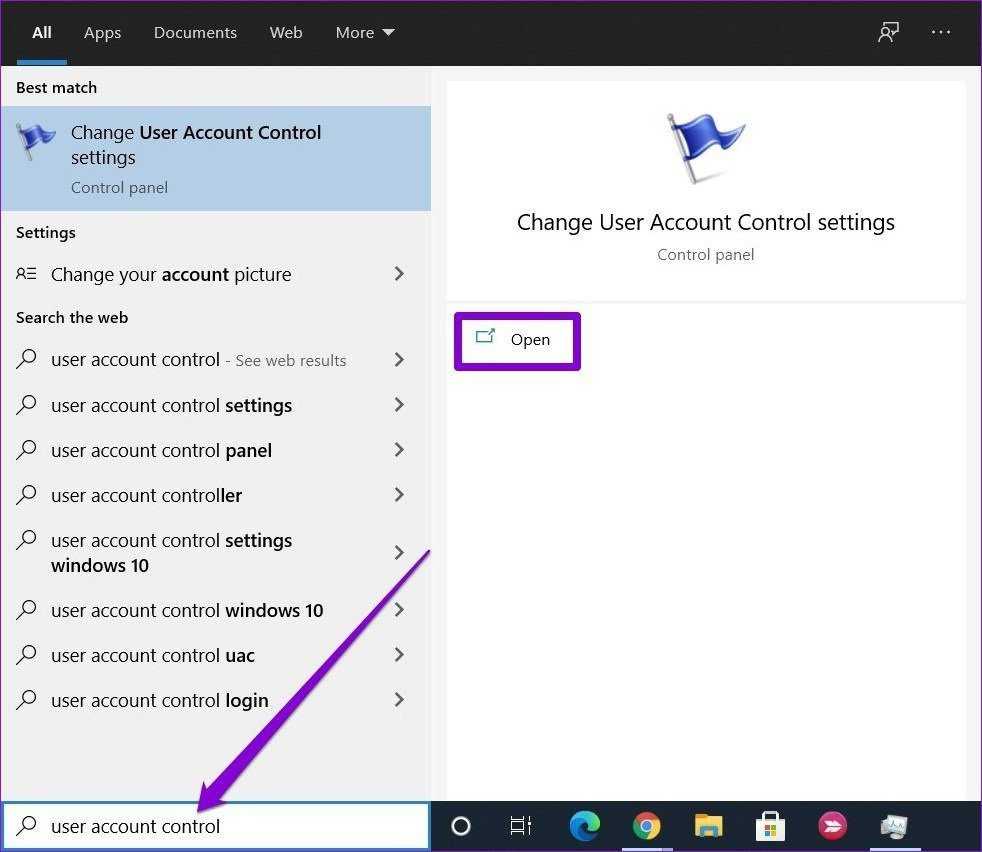Switch to the Documents tab
Screen dimensions: 982x852
pyautogui.click(x=195, y=32)
